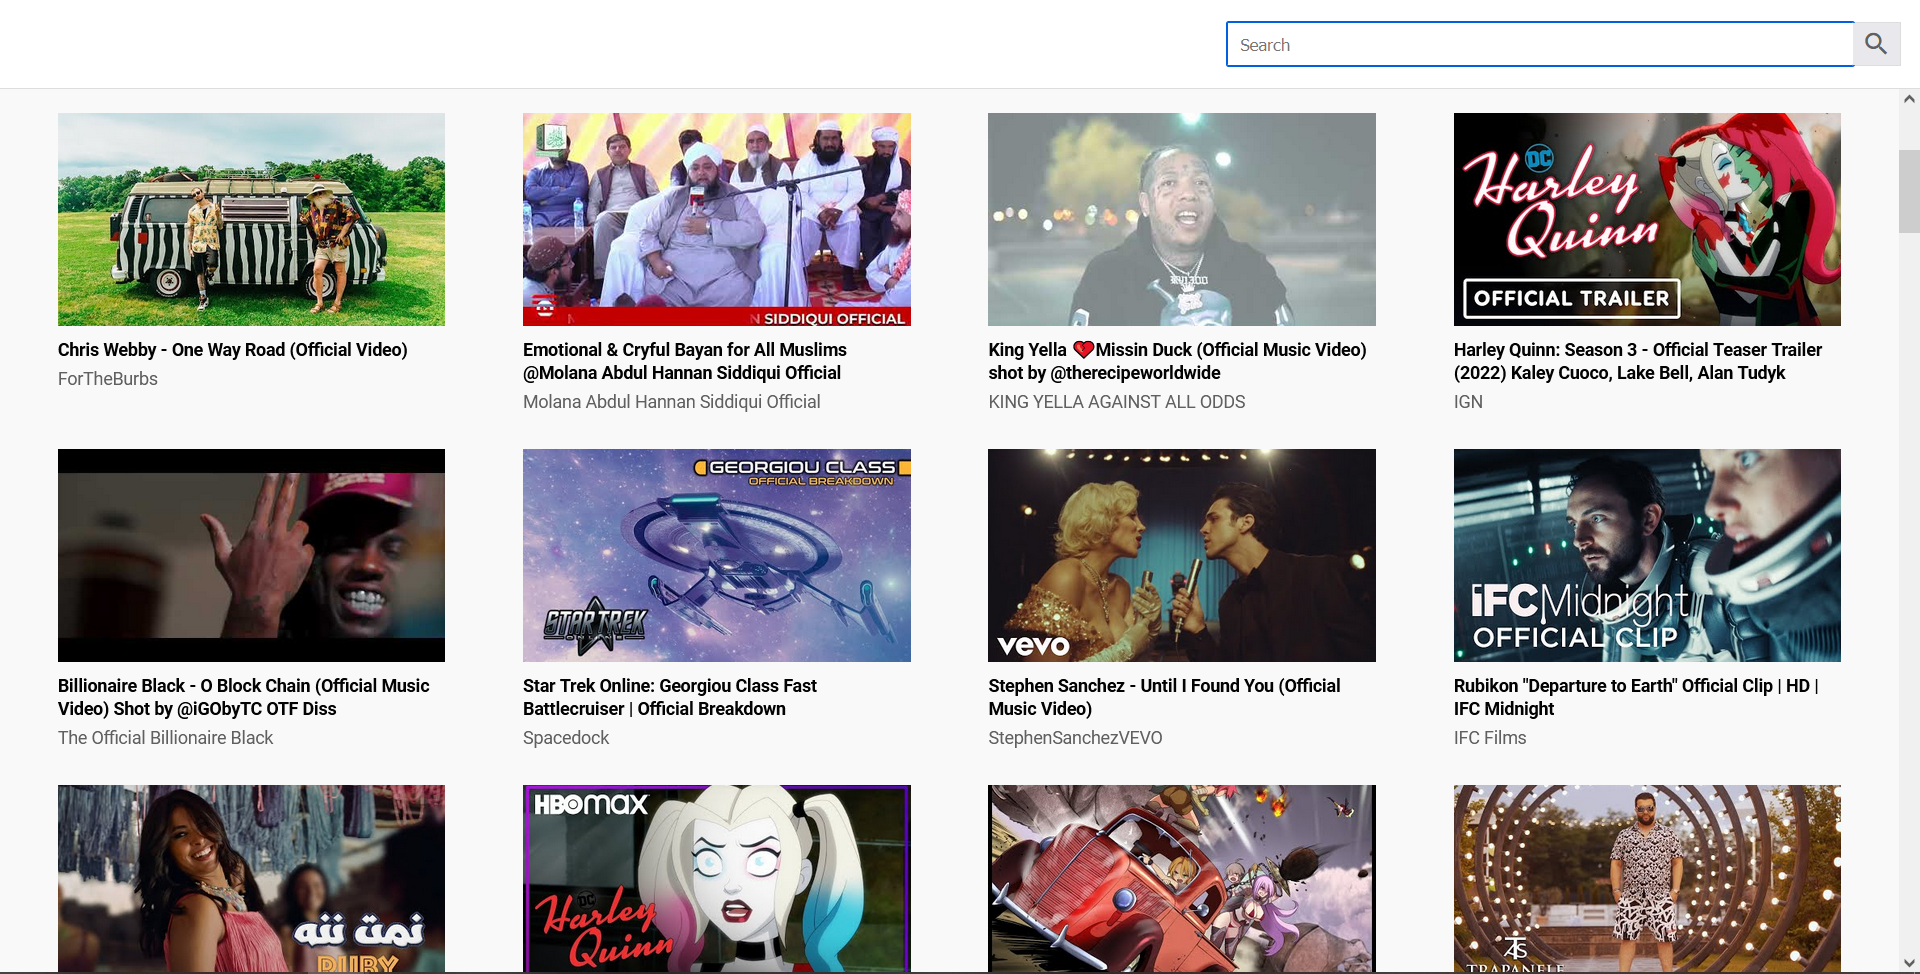Open the Emotional Bayan video thumbnail
Viewport: 1920px width, 974px height.
(717, 219)
